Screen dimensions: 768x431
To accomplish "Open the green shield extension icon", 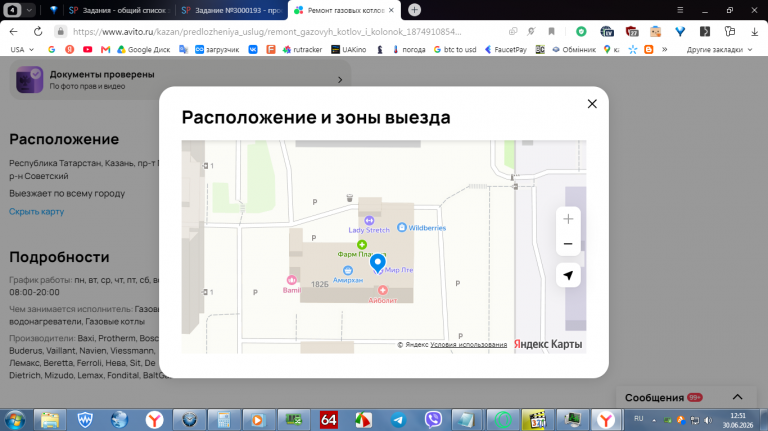I will pyautogui.click(x=581, y=31).
